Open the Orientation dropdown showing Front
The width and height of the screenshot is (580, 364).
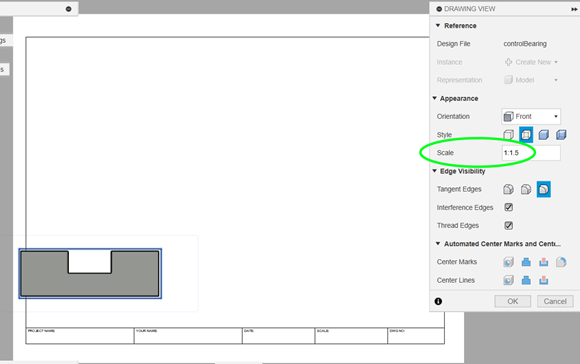click(x=531, y=116)
